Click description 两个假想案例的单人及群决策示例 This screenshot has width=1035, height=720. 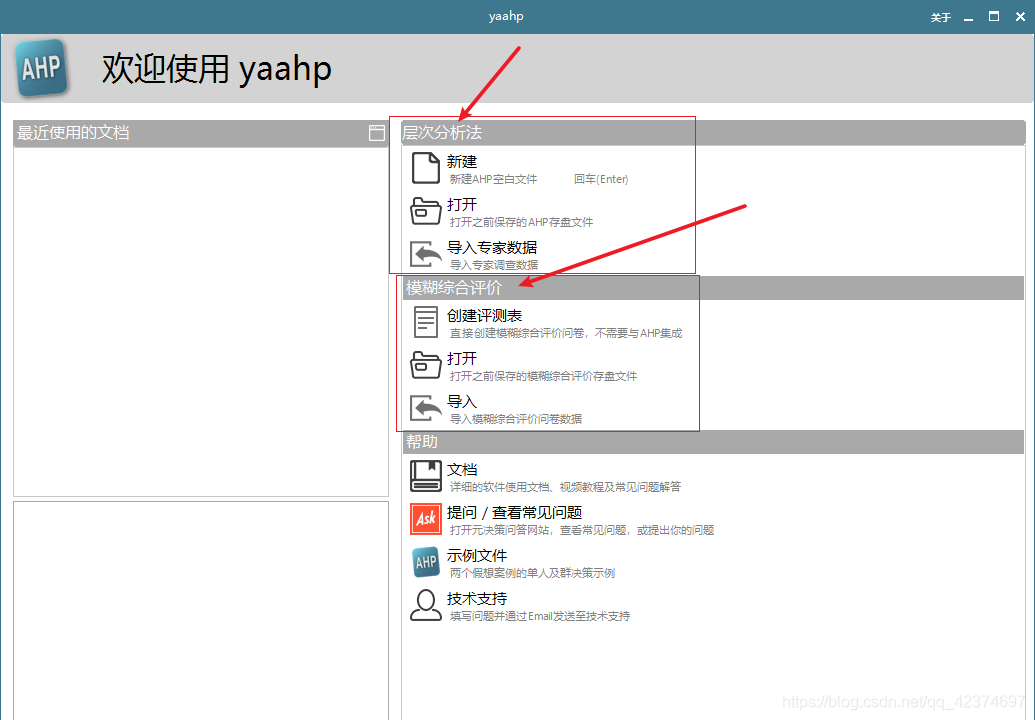[x=532, y=572]
